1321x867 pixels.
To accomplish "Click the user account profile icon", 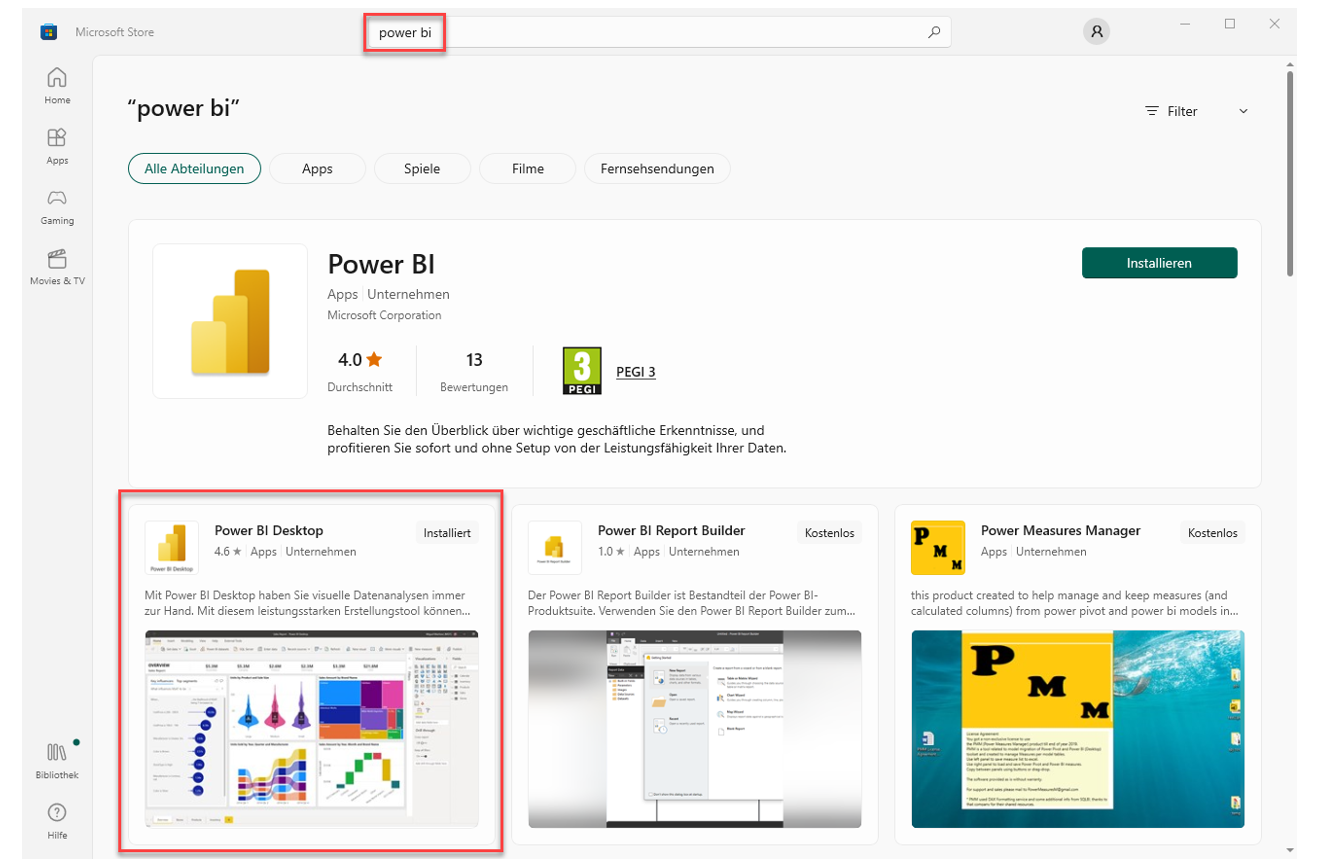I will point(1097,32).
